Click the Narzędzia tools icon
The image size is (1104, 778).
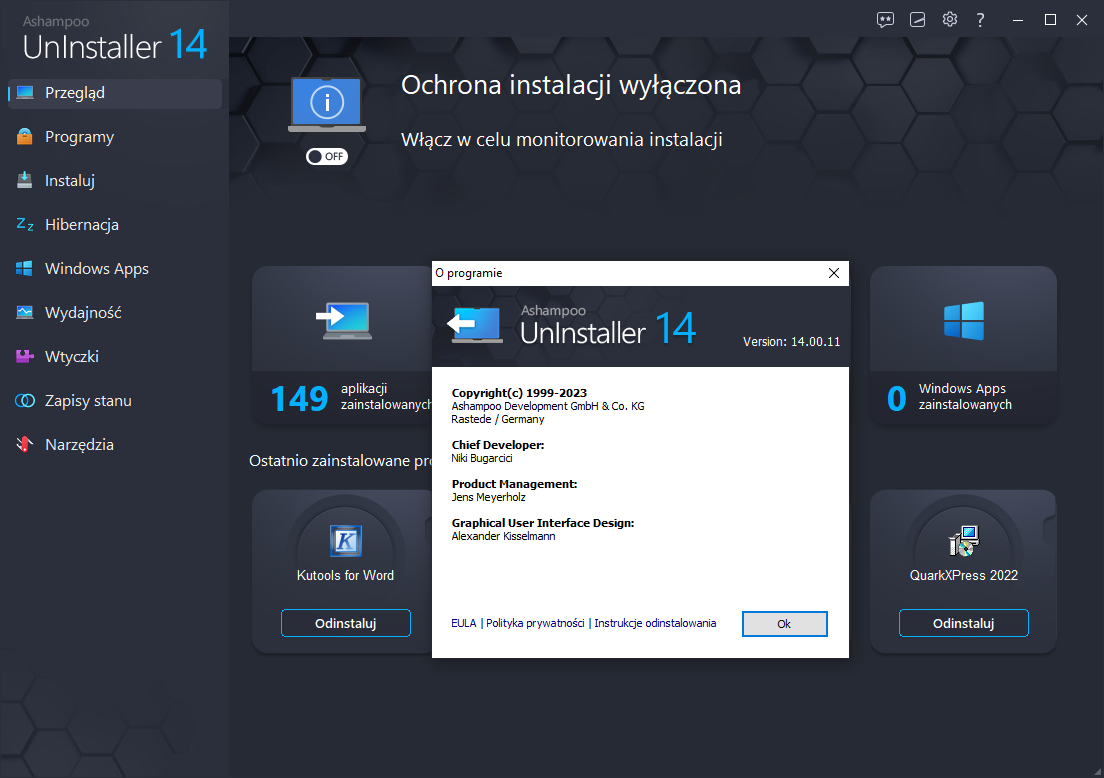point(25,444)
